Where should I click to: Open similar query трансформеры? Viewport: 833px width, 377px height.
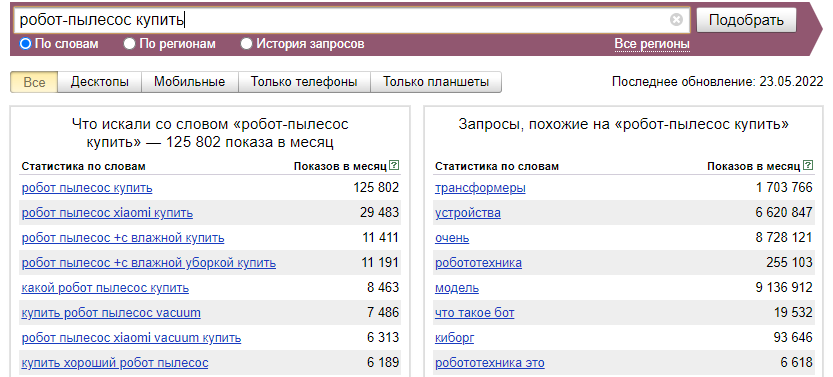(480, 188)
